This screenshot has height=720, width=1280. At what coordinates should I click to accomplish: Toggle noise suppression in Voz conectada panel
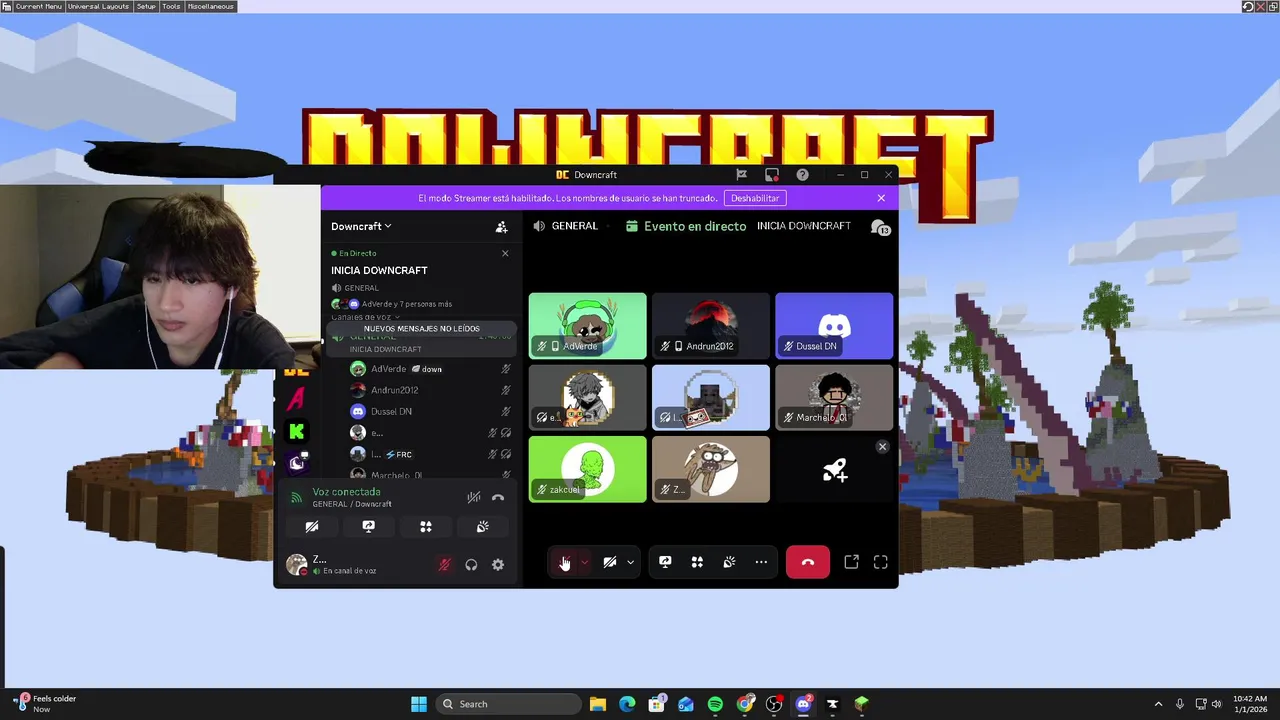pyautogui.click(x=474, y=497)
